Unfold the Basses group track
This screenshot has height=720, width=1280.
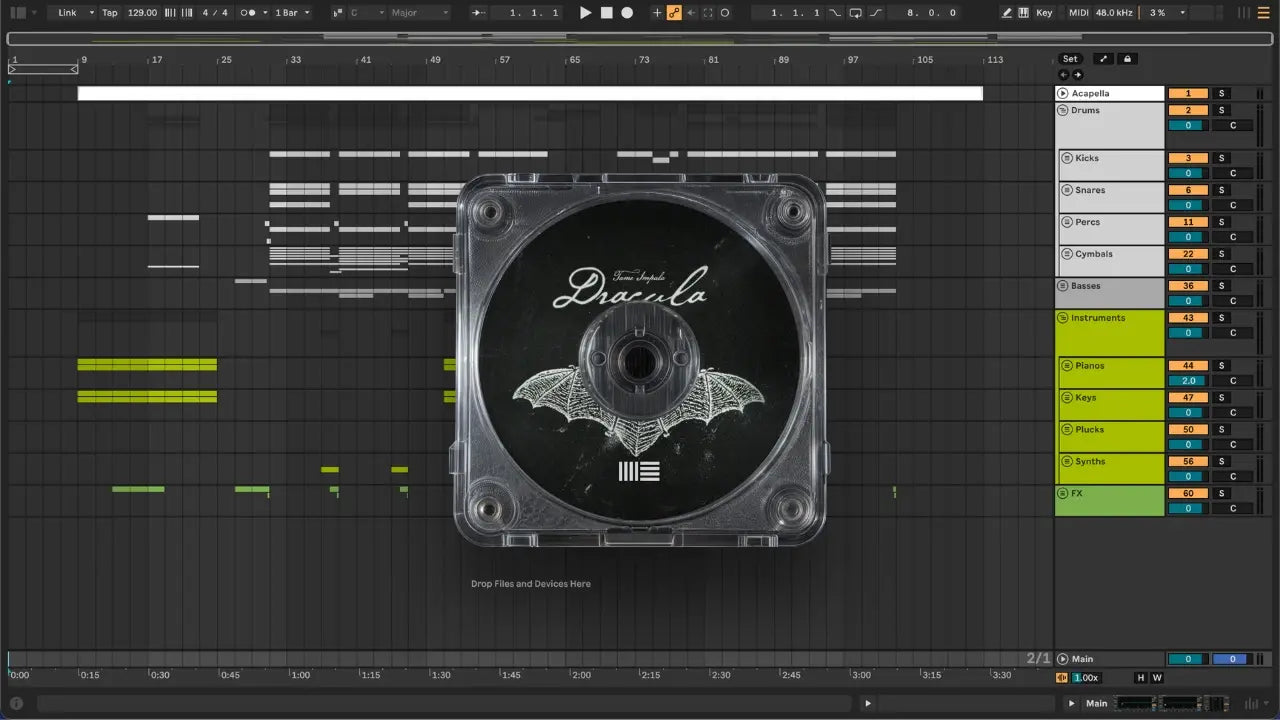pos(1063,286)
